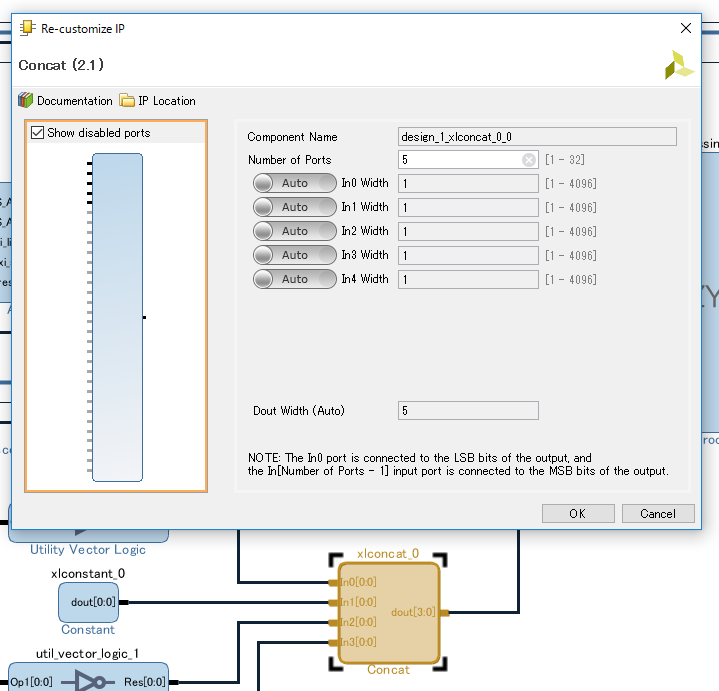The width and height of the screenshot is (719, 691).
Task: Open the Documentation book icon
Action: click(x=26, y=101)
